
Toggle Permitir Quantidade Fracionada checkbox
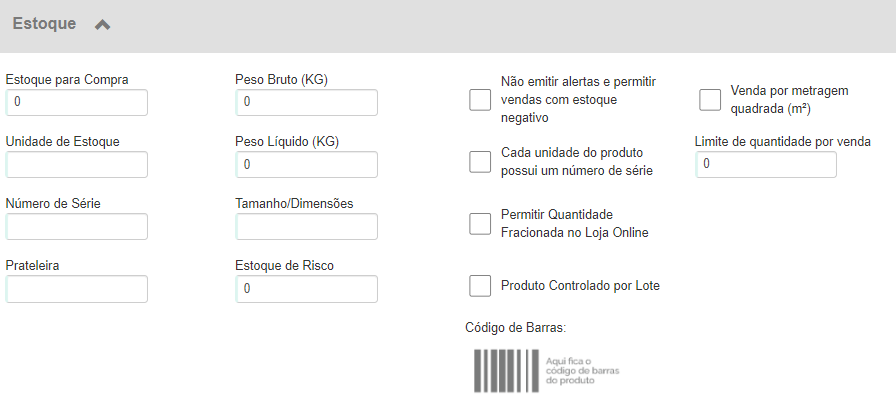pos(480,224)
